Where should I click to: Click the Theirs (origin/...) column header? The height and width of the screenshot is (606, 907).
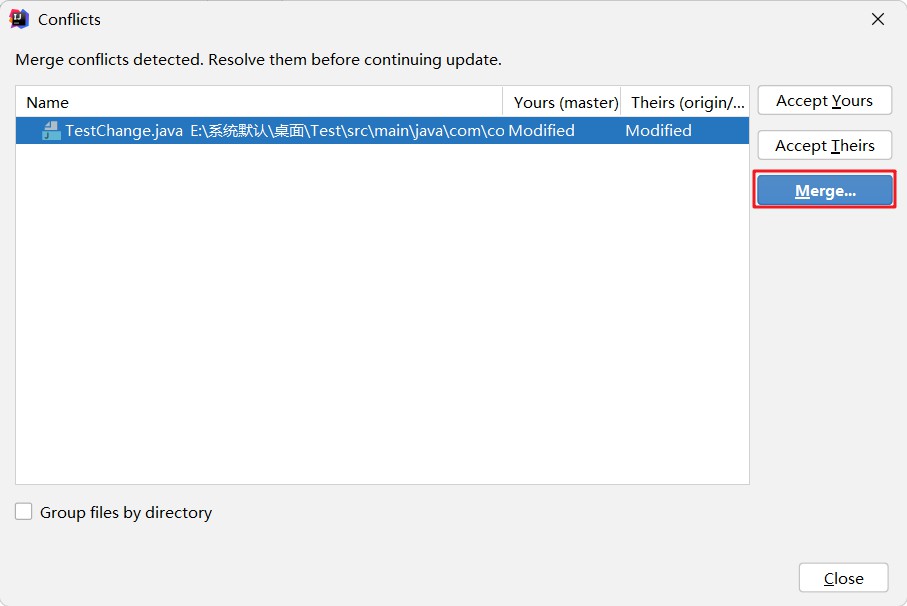point(687,102)
